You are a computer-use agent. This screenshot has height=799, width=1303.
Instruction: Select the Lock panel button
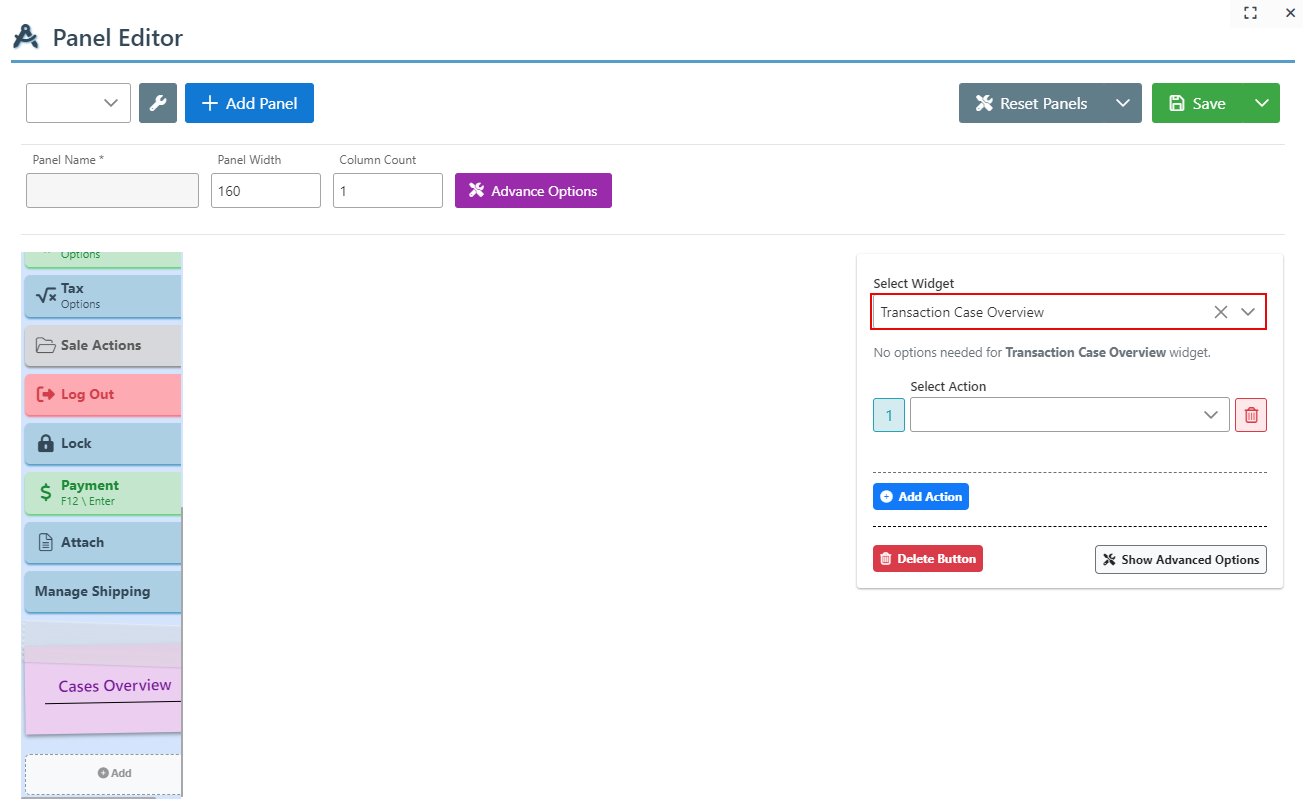(x=102, y=443)
